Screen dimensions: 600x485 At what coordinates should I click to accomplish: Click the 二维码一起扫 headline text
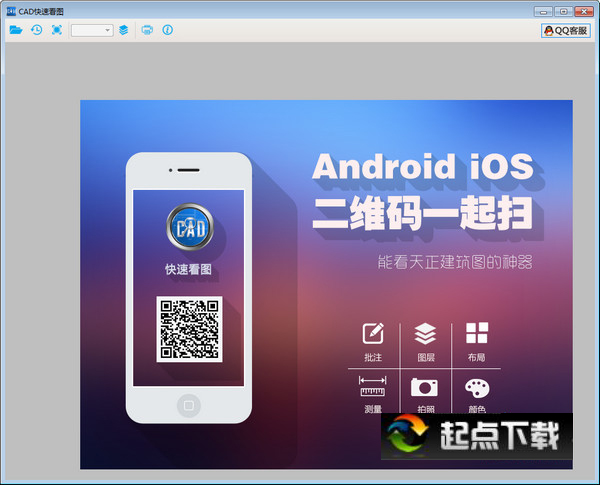click(422, 213)
